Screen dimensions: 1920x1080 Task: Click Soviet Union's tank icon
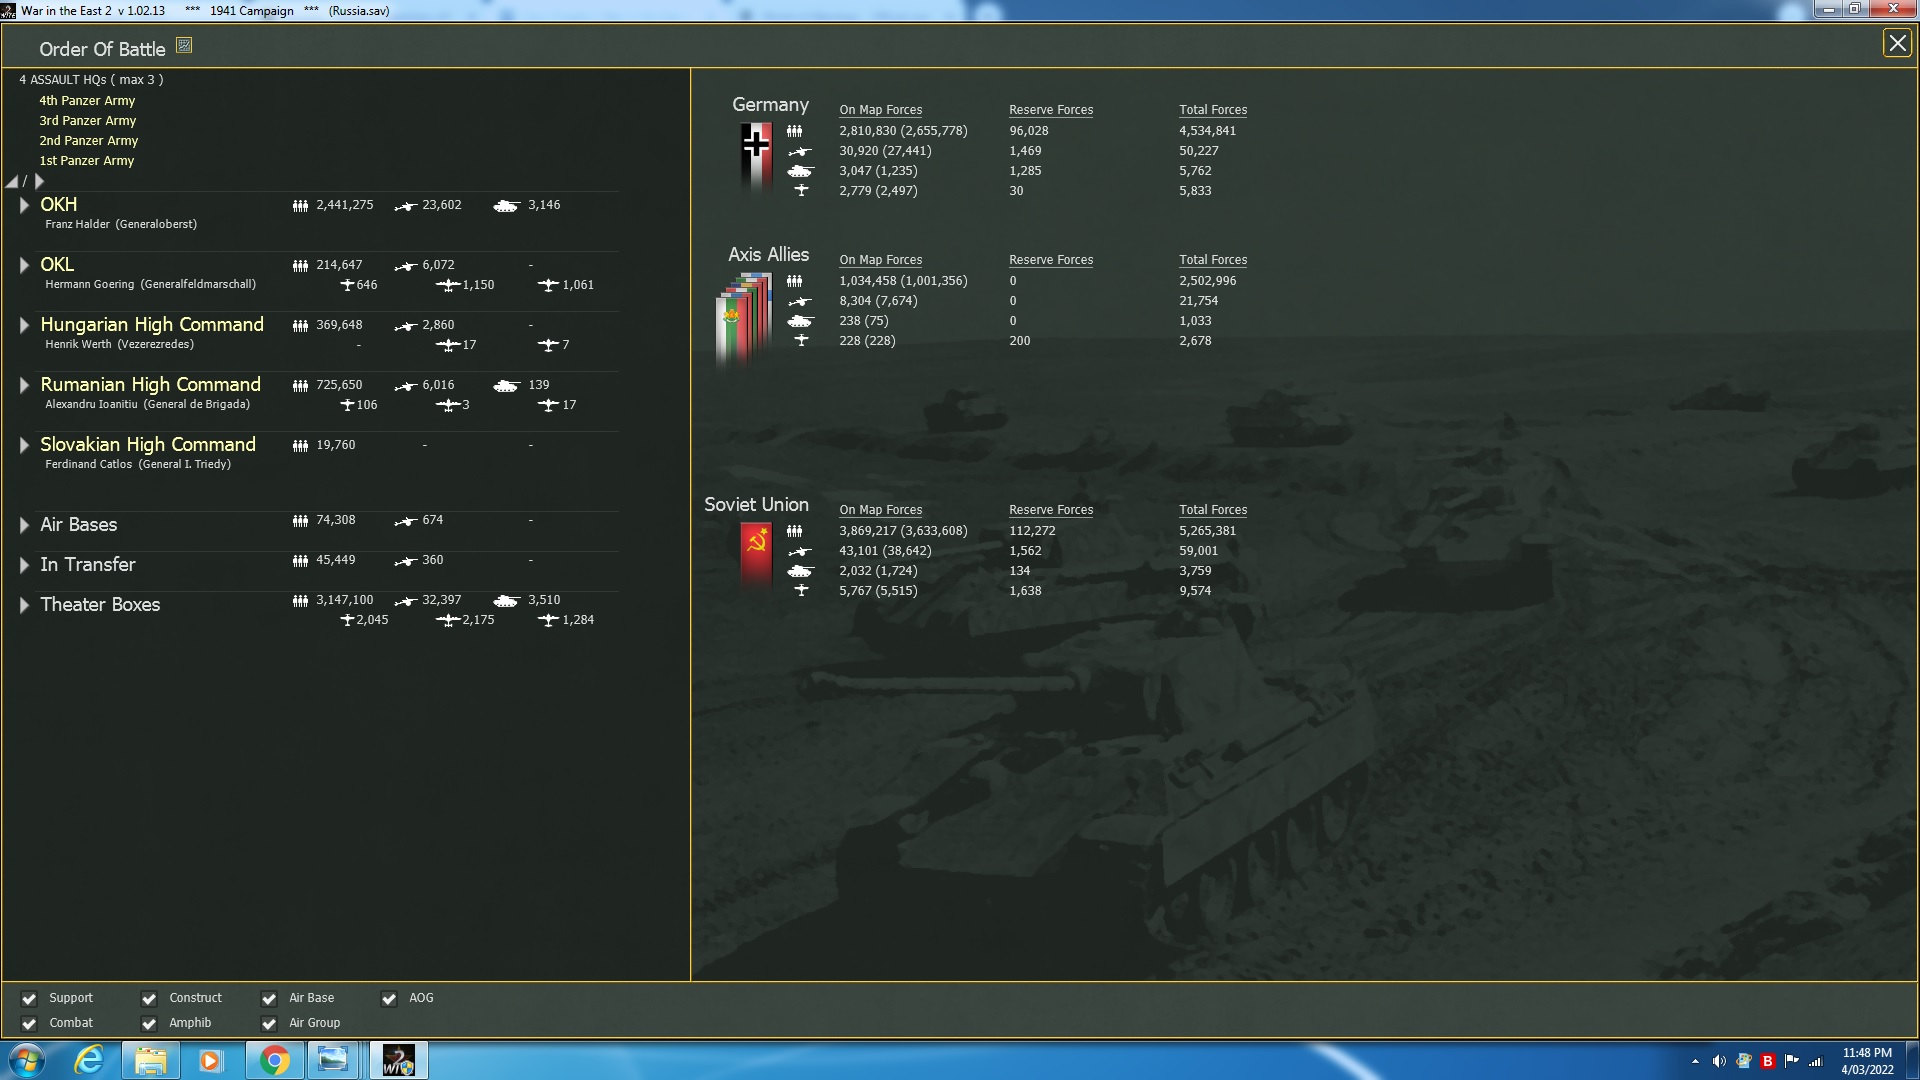[800, 571]
